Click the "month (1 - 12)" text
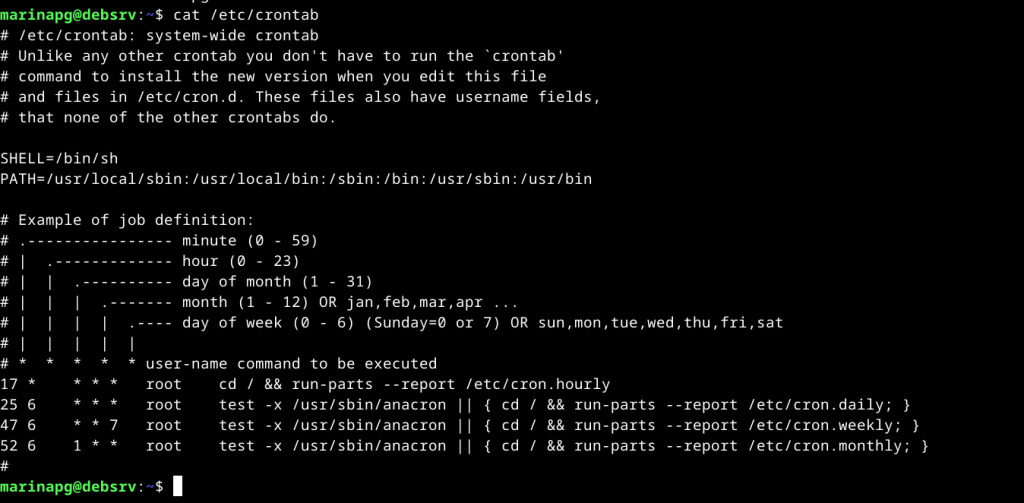 click(x=246, y=302)
